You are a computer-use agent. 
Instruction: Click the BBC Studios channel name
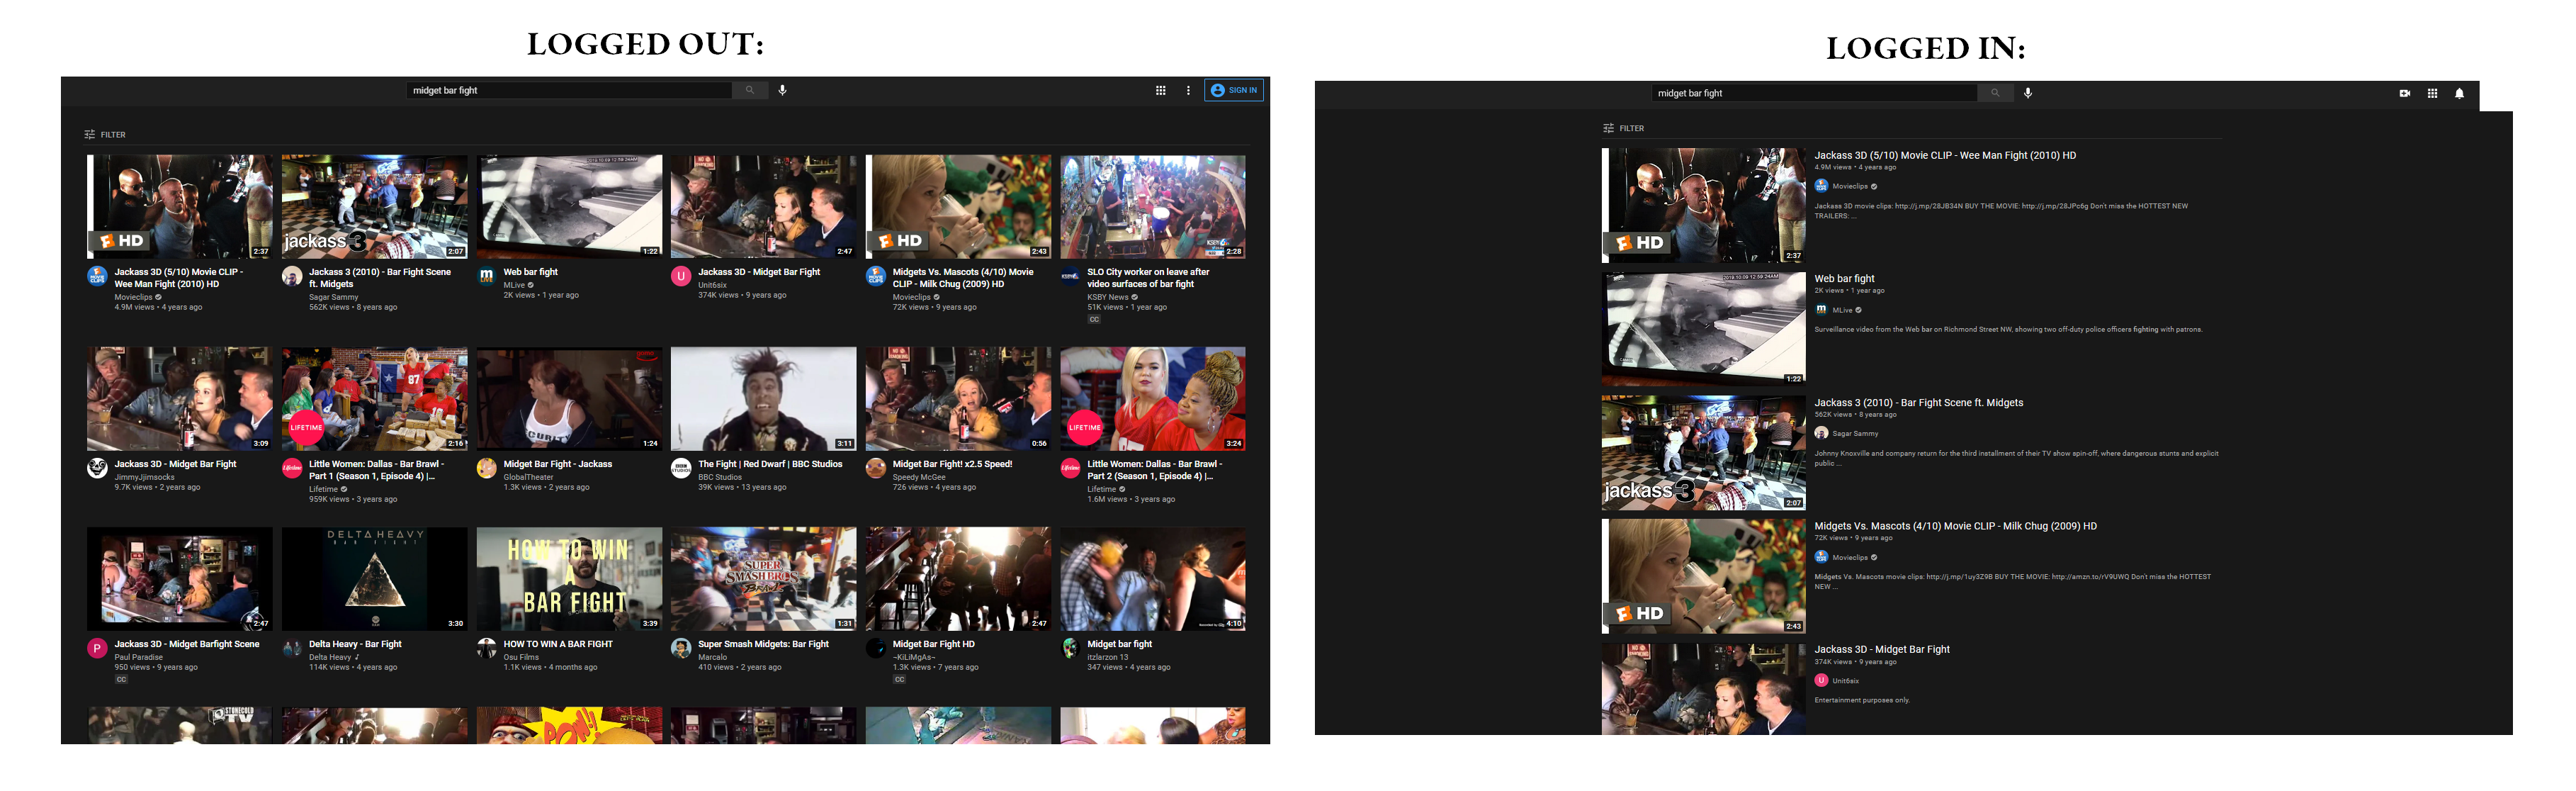(x=720, y=477)
